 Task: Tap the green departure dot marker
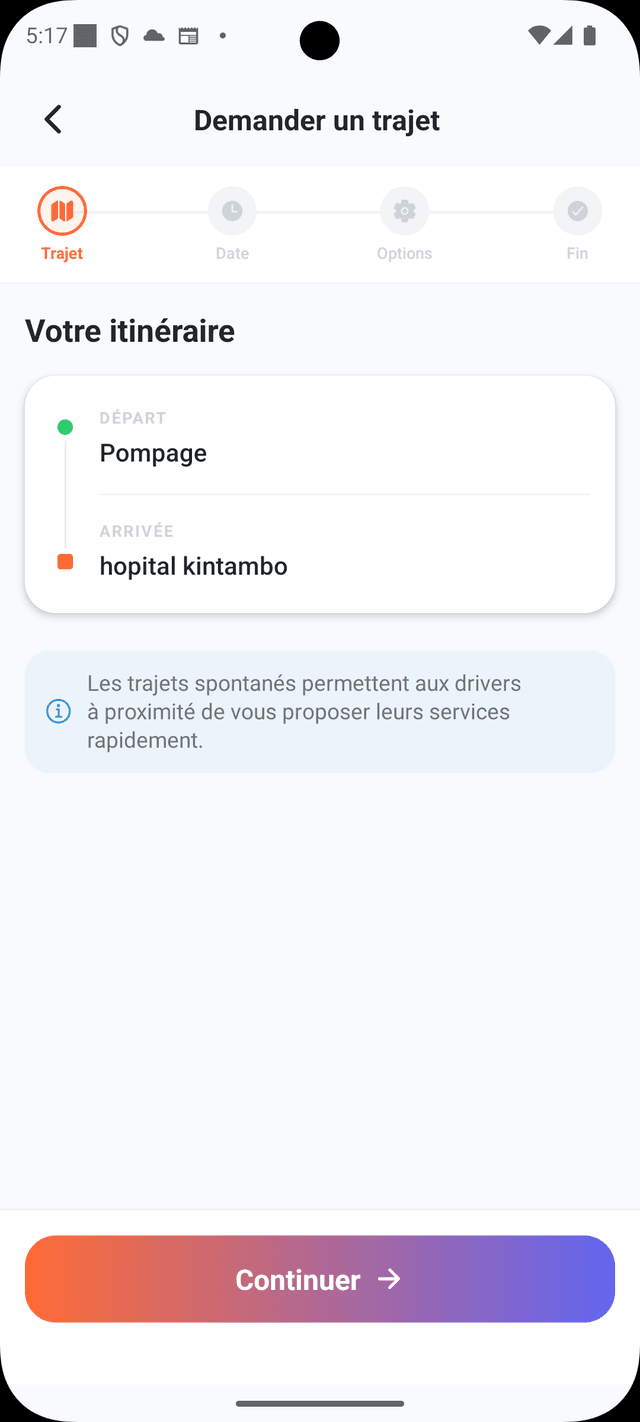click(65, 427)
